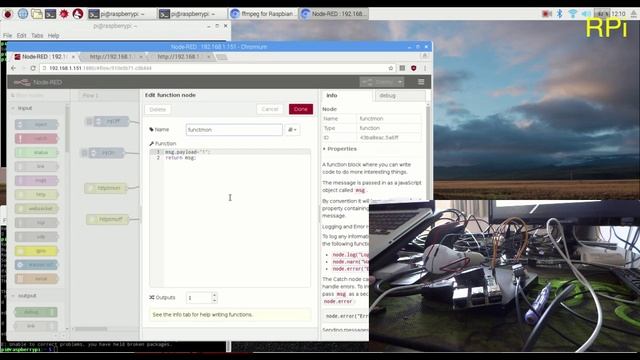The height and width of the screenshot is (360, 640).
Task: Switch to the Node-RED taskbar window
Action: pos(333,14)
